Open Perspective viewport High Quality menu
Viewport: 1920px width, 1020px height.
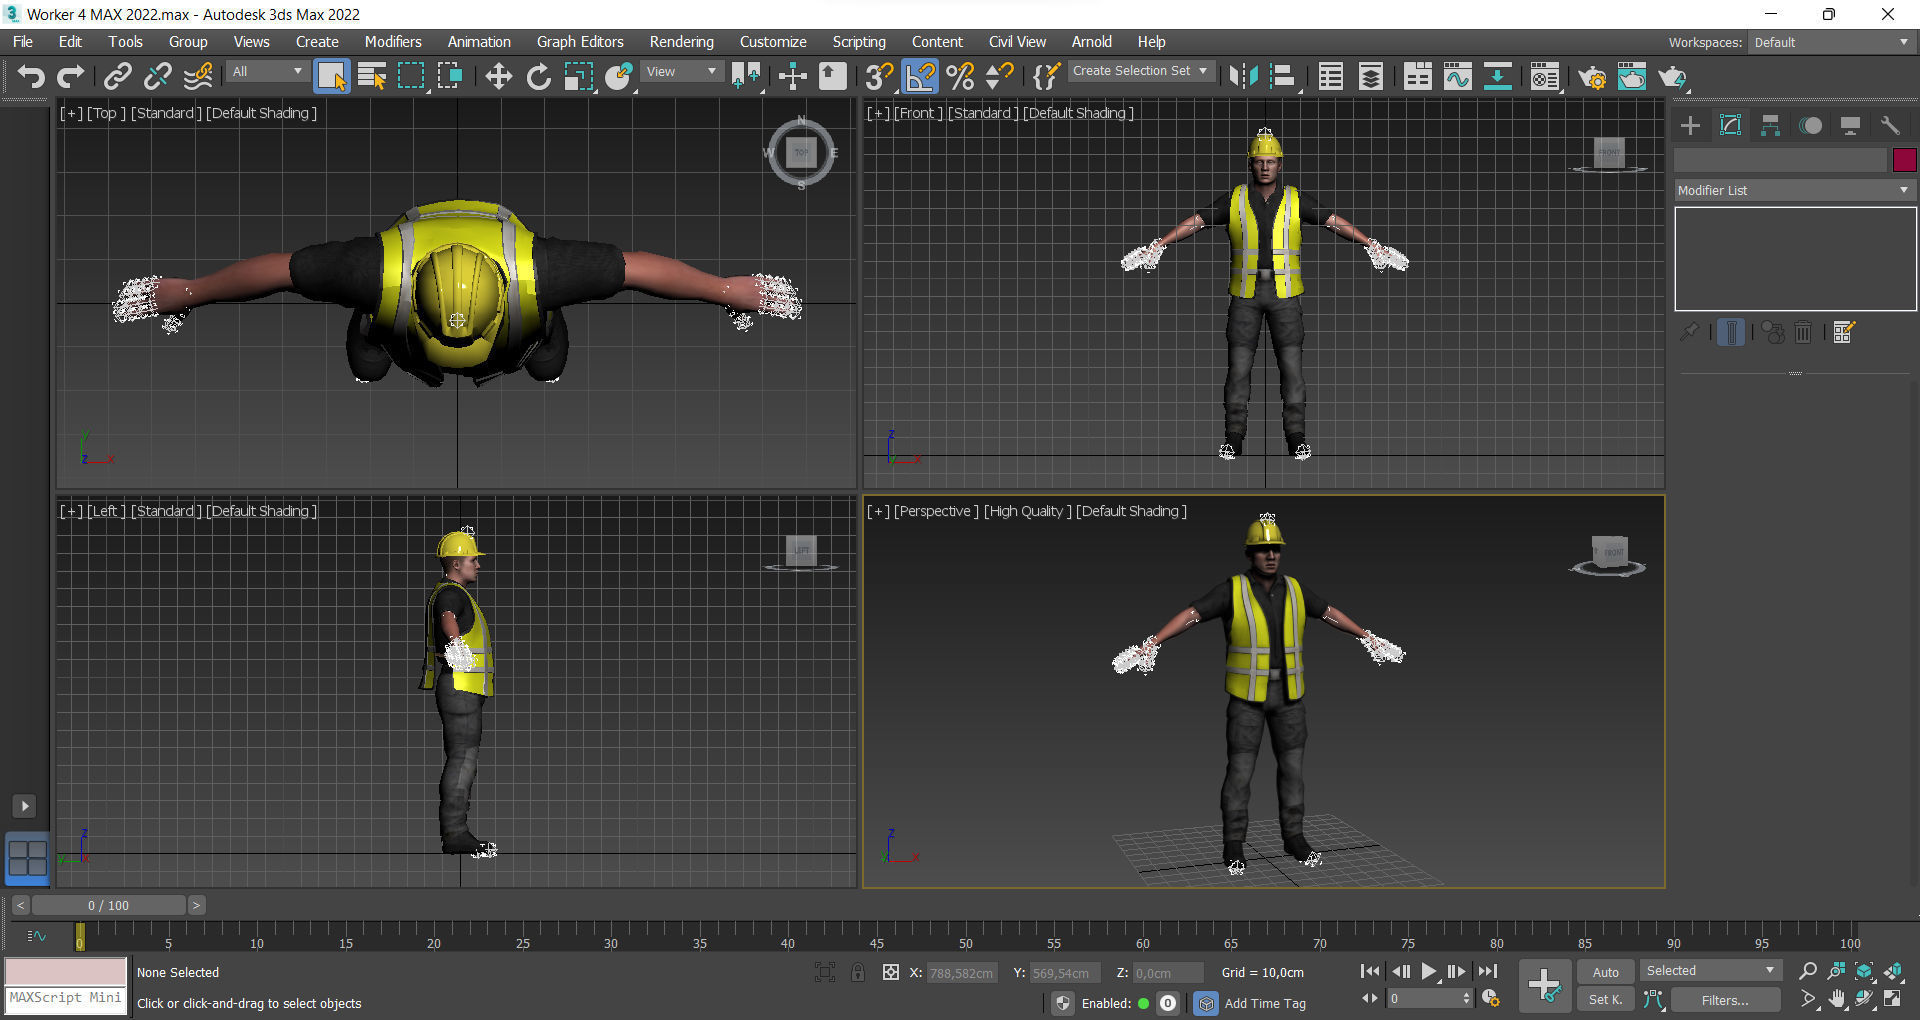coord(1027,511)
